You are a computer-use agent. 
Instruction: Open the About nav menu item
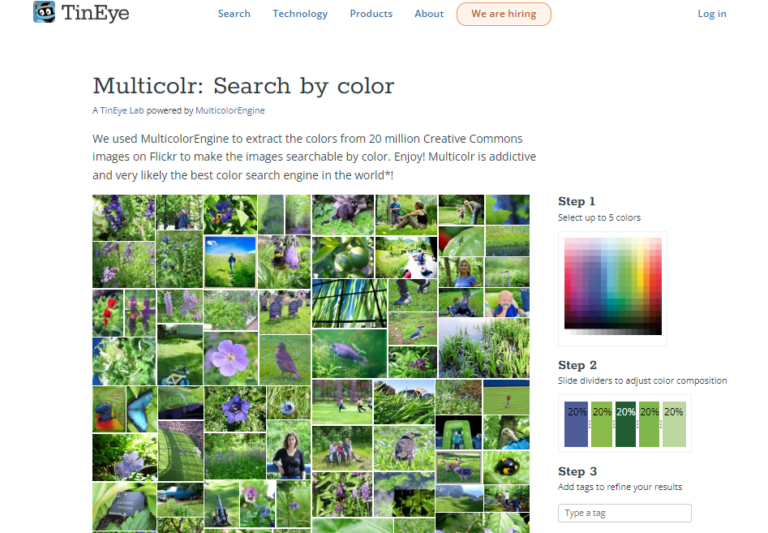click(x=429, y=14)
